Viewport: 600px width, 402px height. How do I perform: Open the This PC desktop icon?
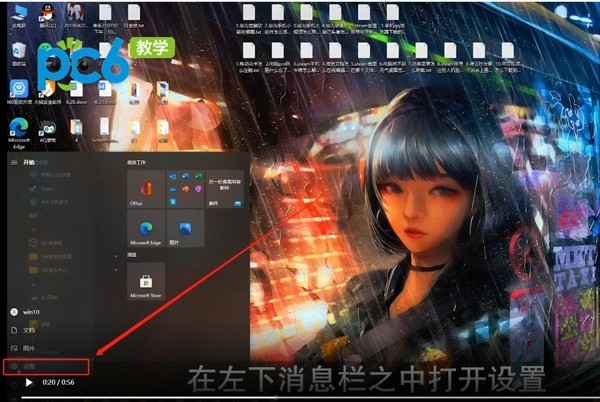pyautogui.click(x=19, y=16)
